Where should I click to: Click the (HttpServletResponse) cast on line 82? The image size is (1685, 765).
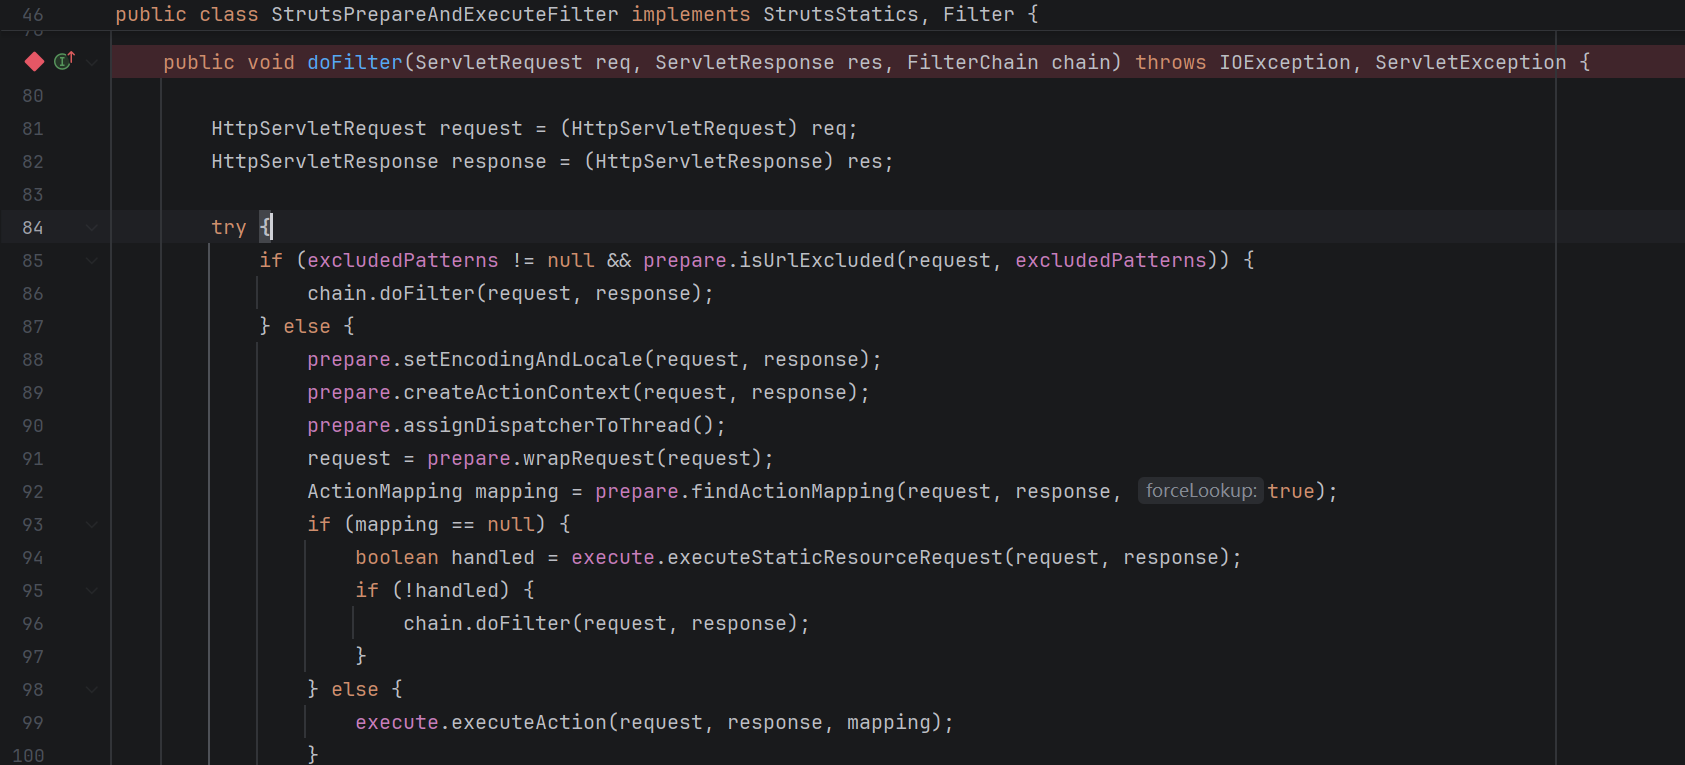point(709,162)
